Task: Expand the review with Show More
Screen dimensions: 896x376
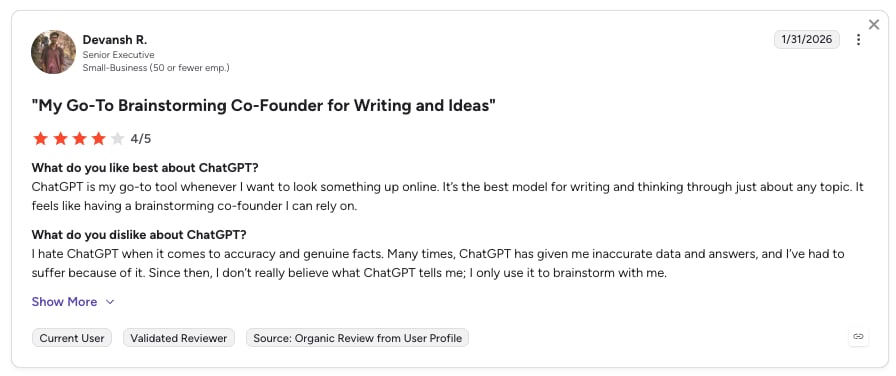Action: pyautogui.click(x=64, y=302)
